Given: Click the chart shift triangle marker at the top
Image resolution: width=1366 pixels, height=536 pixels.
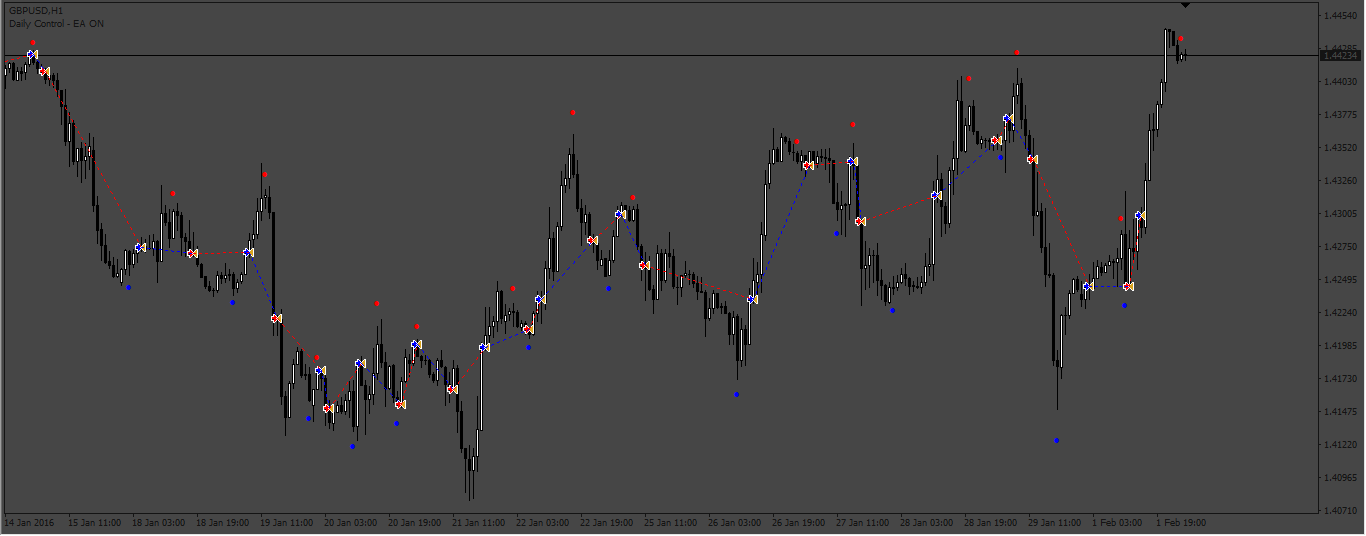Looking at the screenshot, I should [x=1185, y=5].
